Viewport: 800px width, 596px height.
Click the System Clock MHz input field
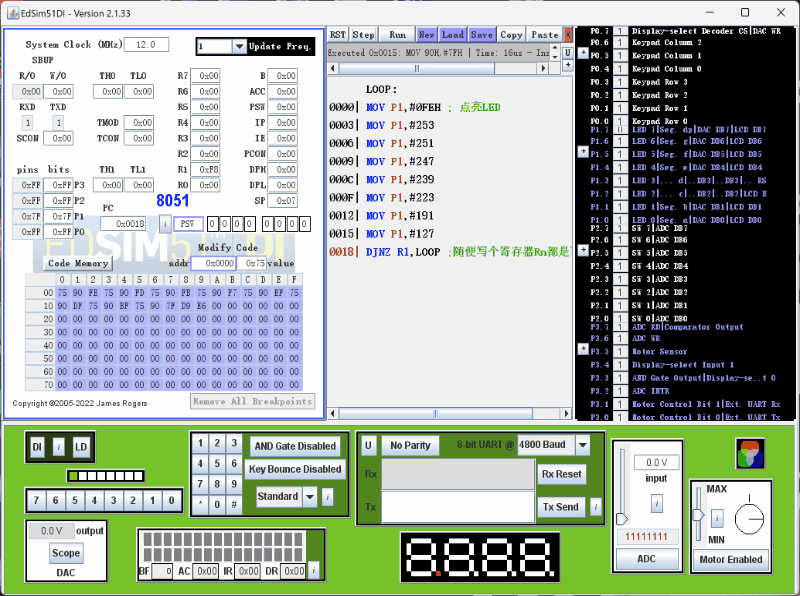pos(146,45)
